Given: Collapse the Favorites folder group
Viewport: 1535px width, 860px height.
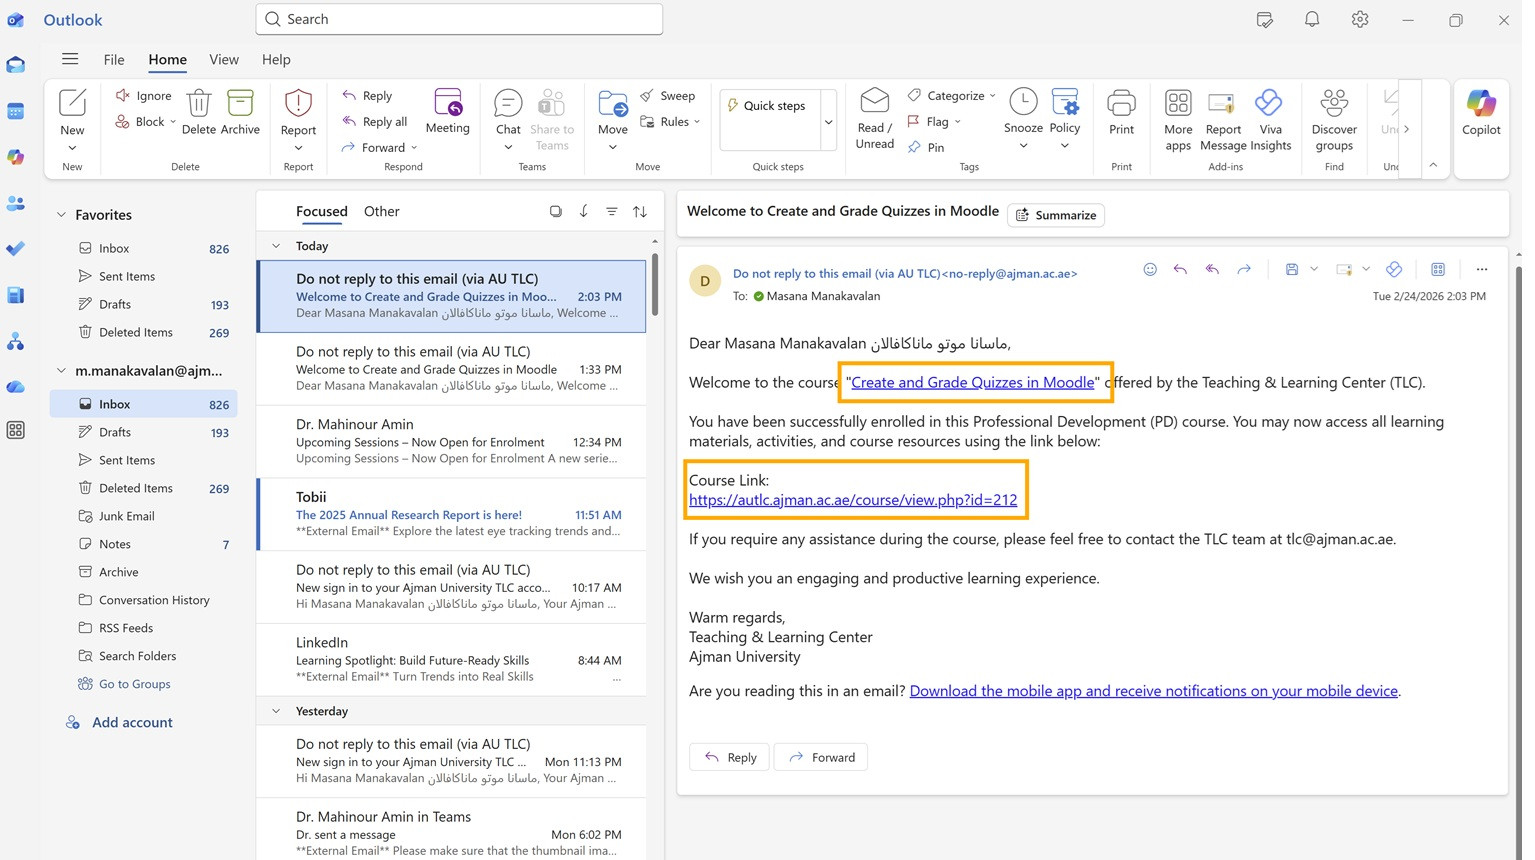Looking at the screenshot, I should (62, 215).
